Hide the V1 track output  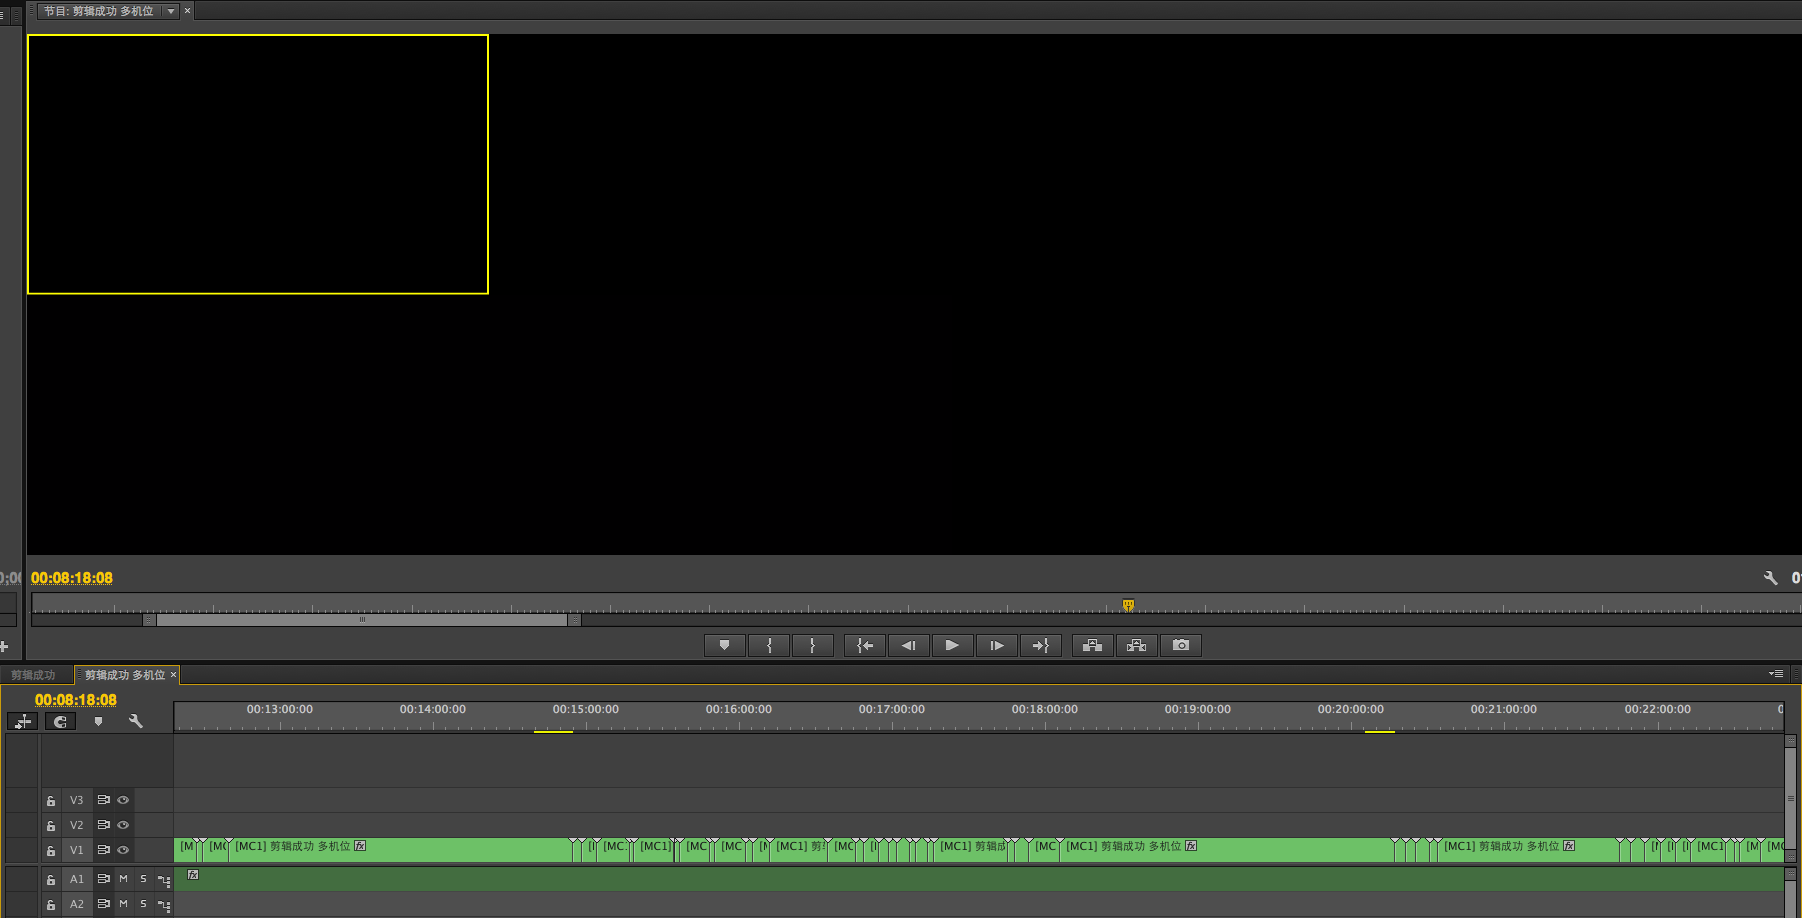point(123,850)
